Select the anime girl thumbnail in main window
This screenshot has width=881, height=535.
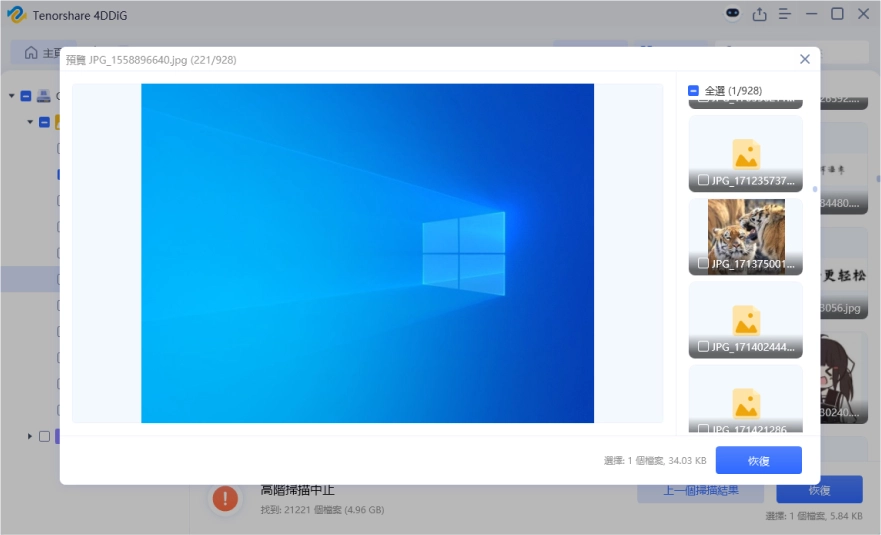(x=843, y=377)
